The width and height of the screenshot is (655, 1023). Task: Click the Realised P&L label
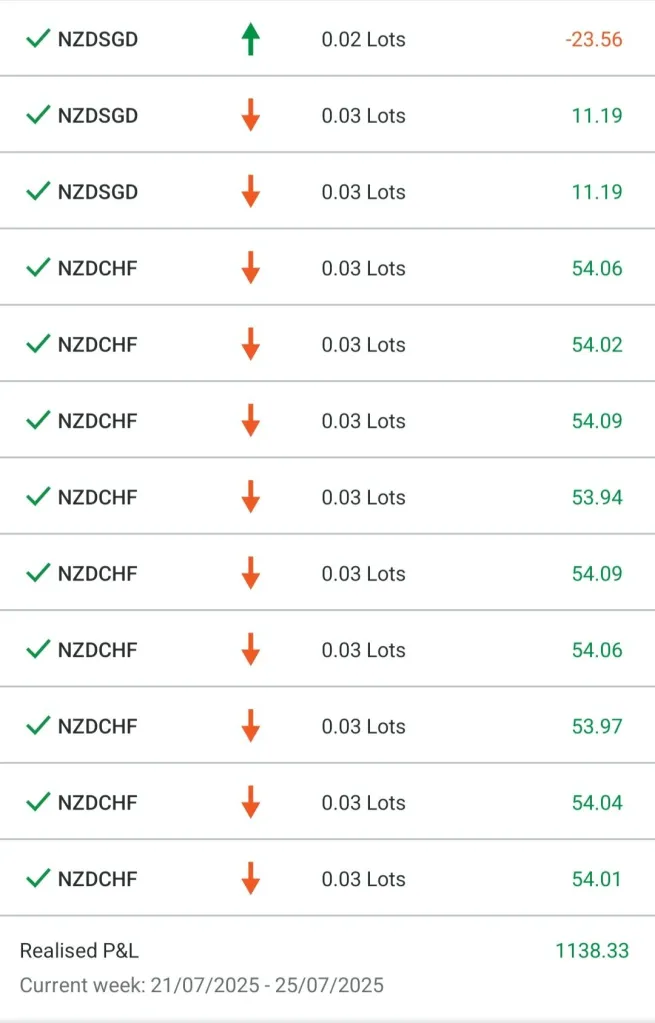[x=79, y=950]
